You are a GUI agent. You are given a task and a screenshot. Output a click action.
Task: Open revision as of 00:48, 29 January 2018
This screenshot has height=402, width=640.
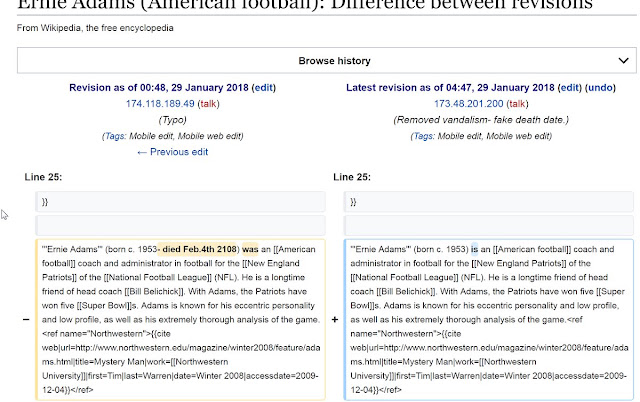click(159, 88)
